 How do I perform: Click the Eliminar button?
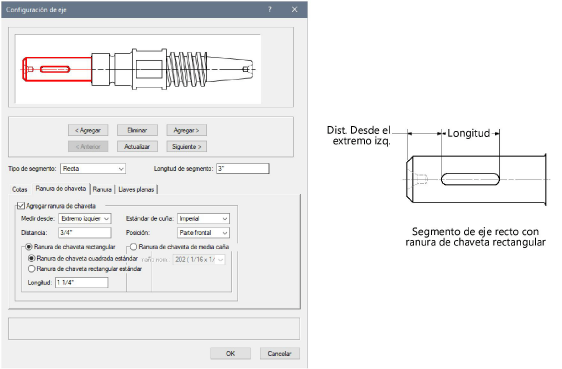137,130
